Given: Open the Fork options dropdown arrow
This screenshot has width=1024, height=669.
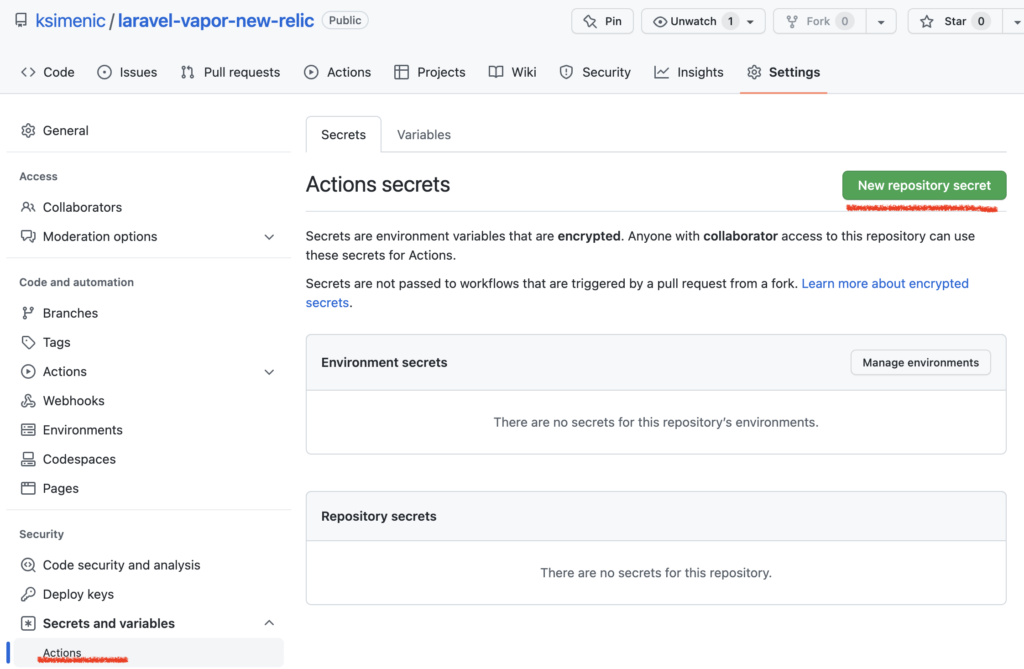Looking at the screenshot, I should click(x=881, y=22).
